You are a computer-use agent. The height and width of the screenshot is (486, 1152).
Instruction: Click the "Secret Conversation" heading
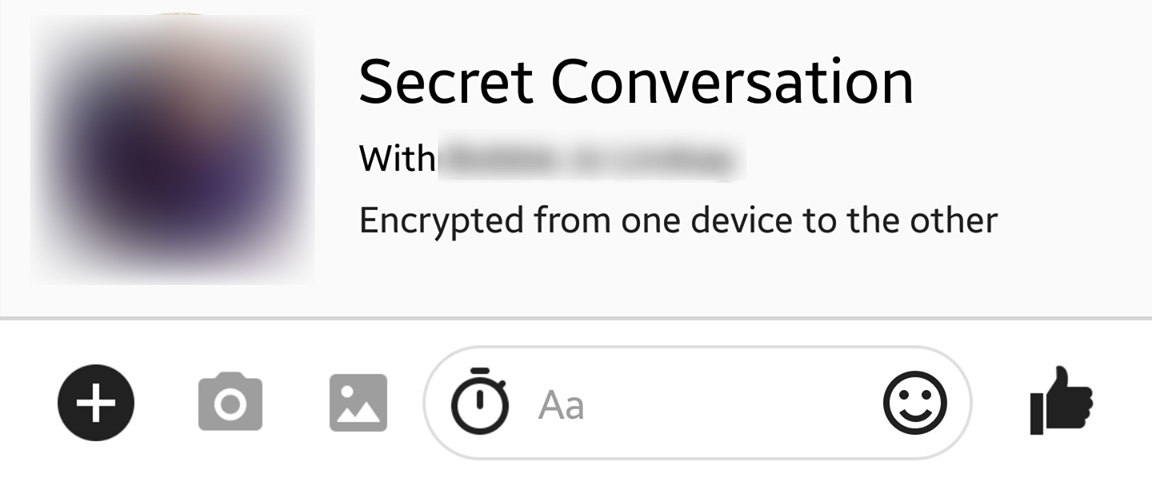[636, 82]
